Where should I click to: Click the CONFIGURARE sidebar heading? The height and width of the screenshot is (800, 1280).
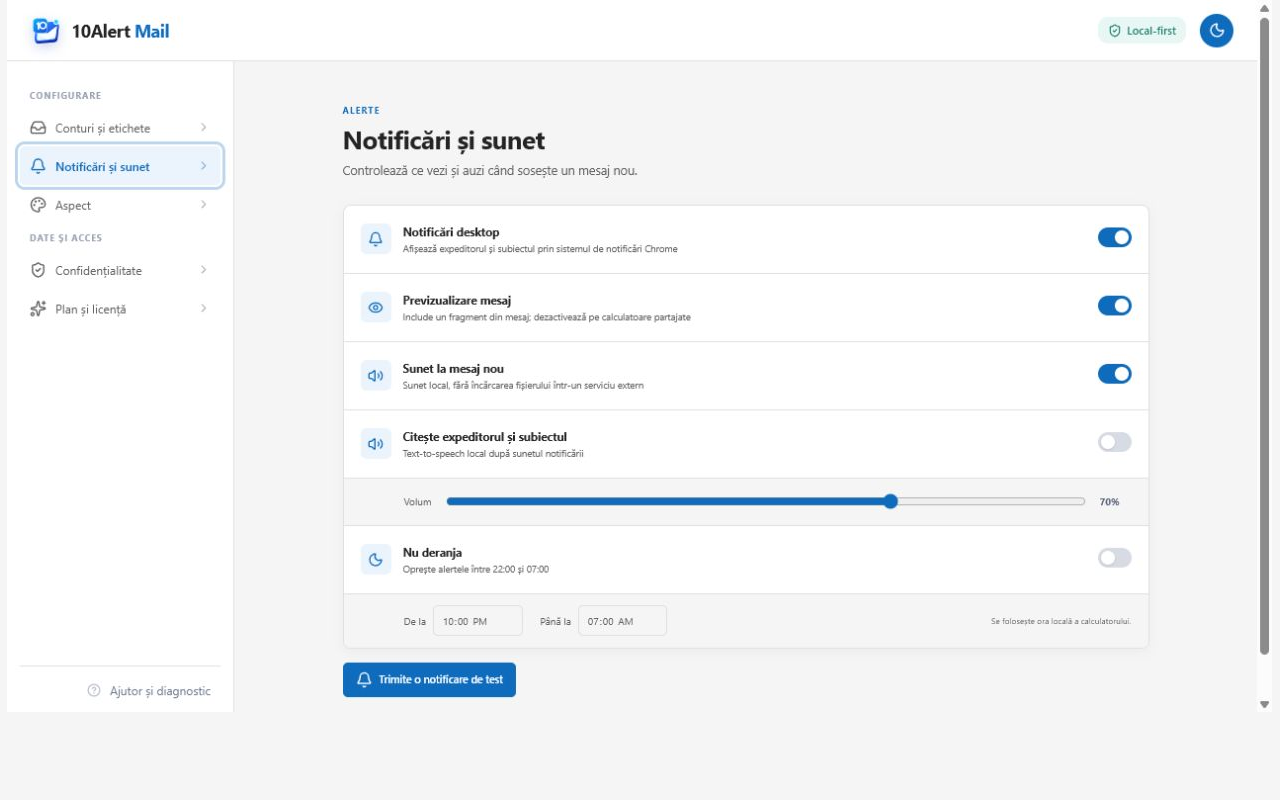pos(65,95)
